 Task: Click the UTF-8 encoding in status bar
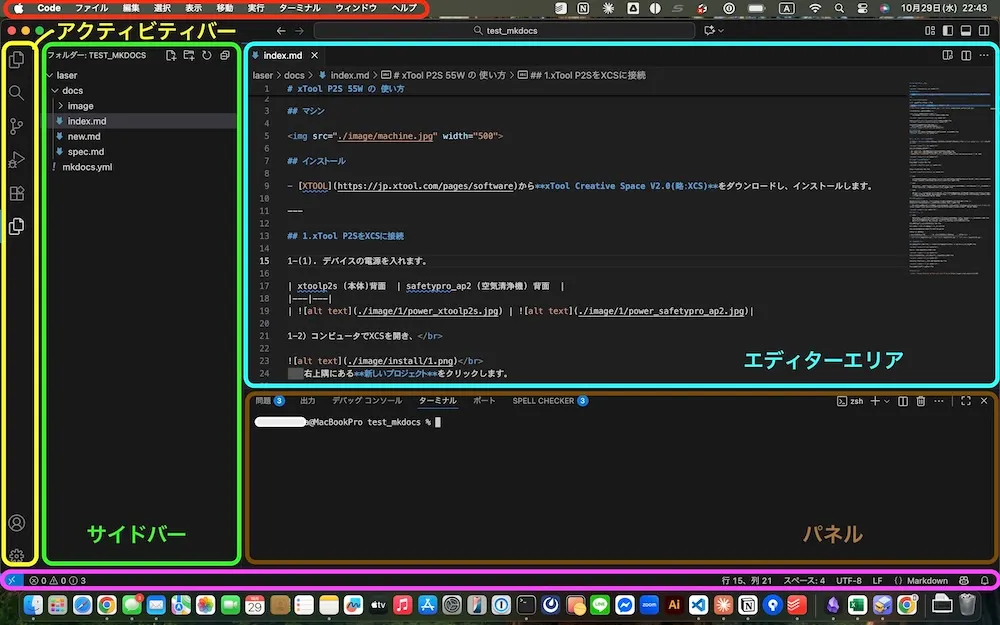[848, 580]
